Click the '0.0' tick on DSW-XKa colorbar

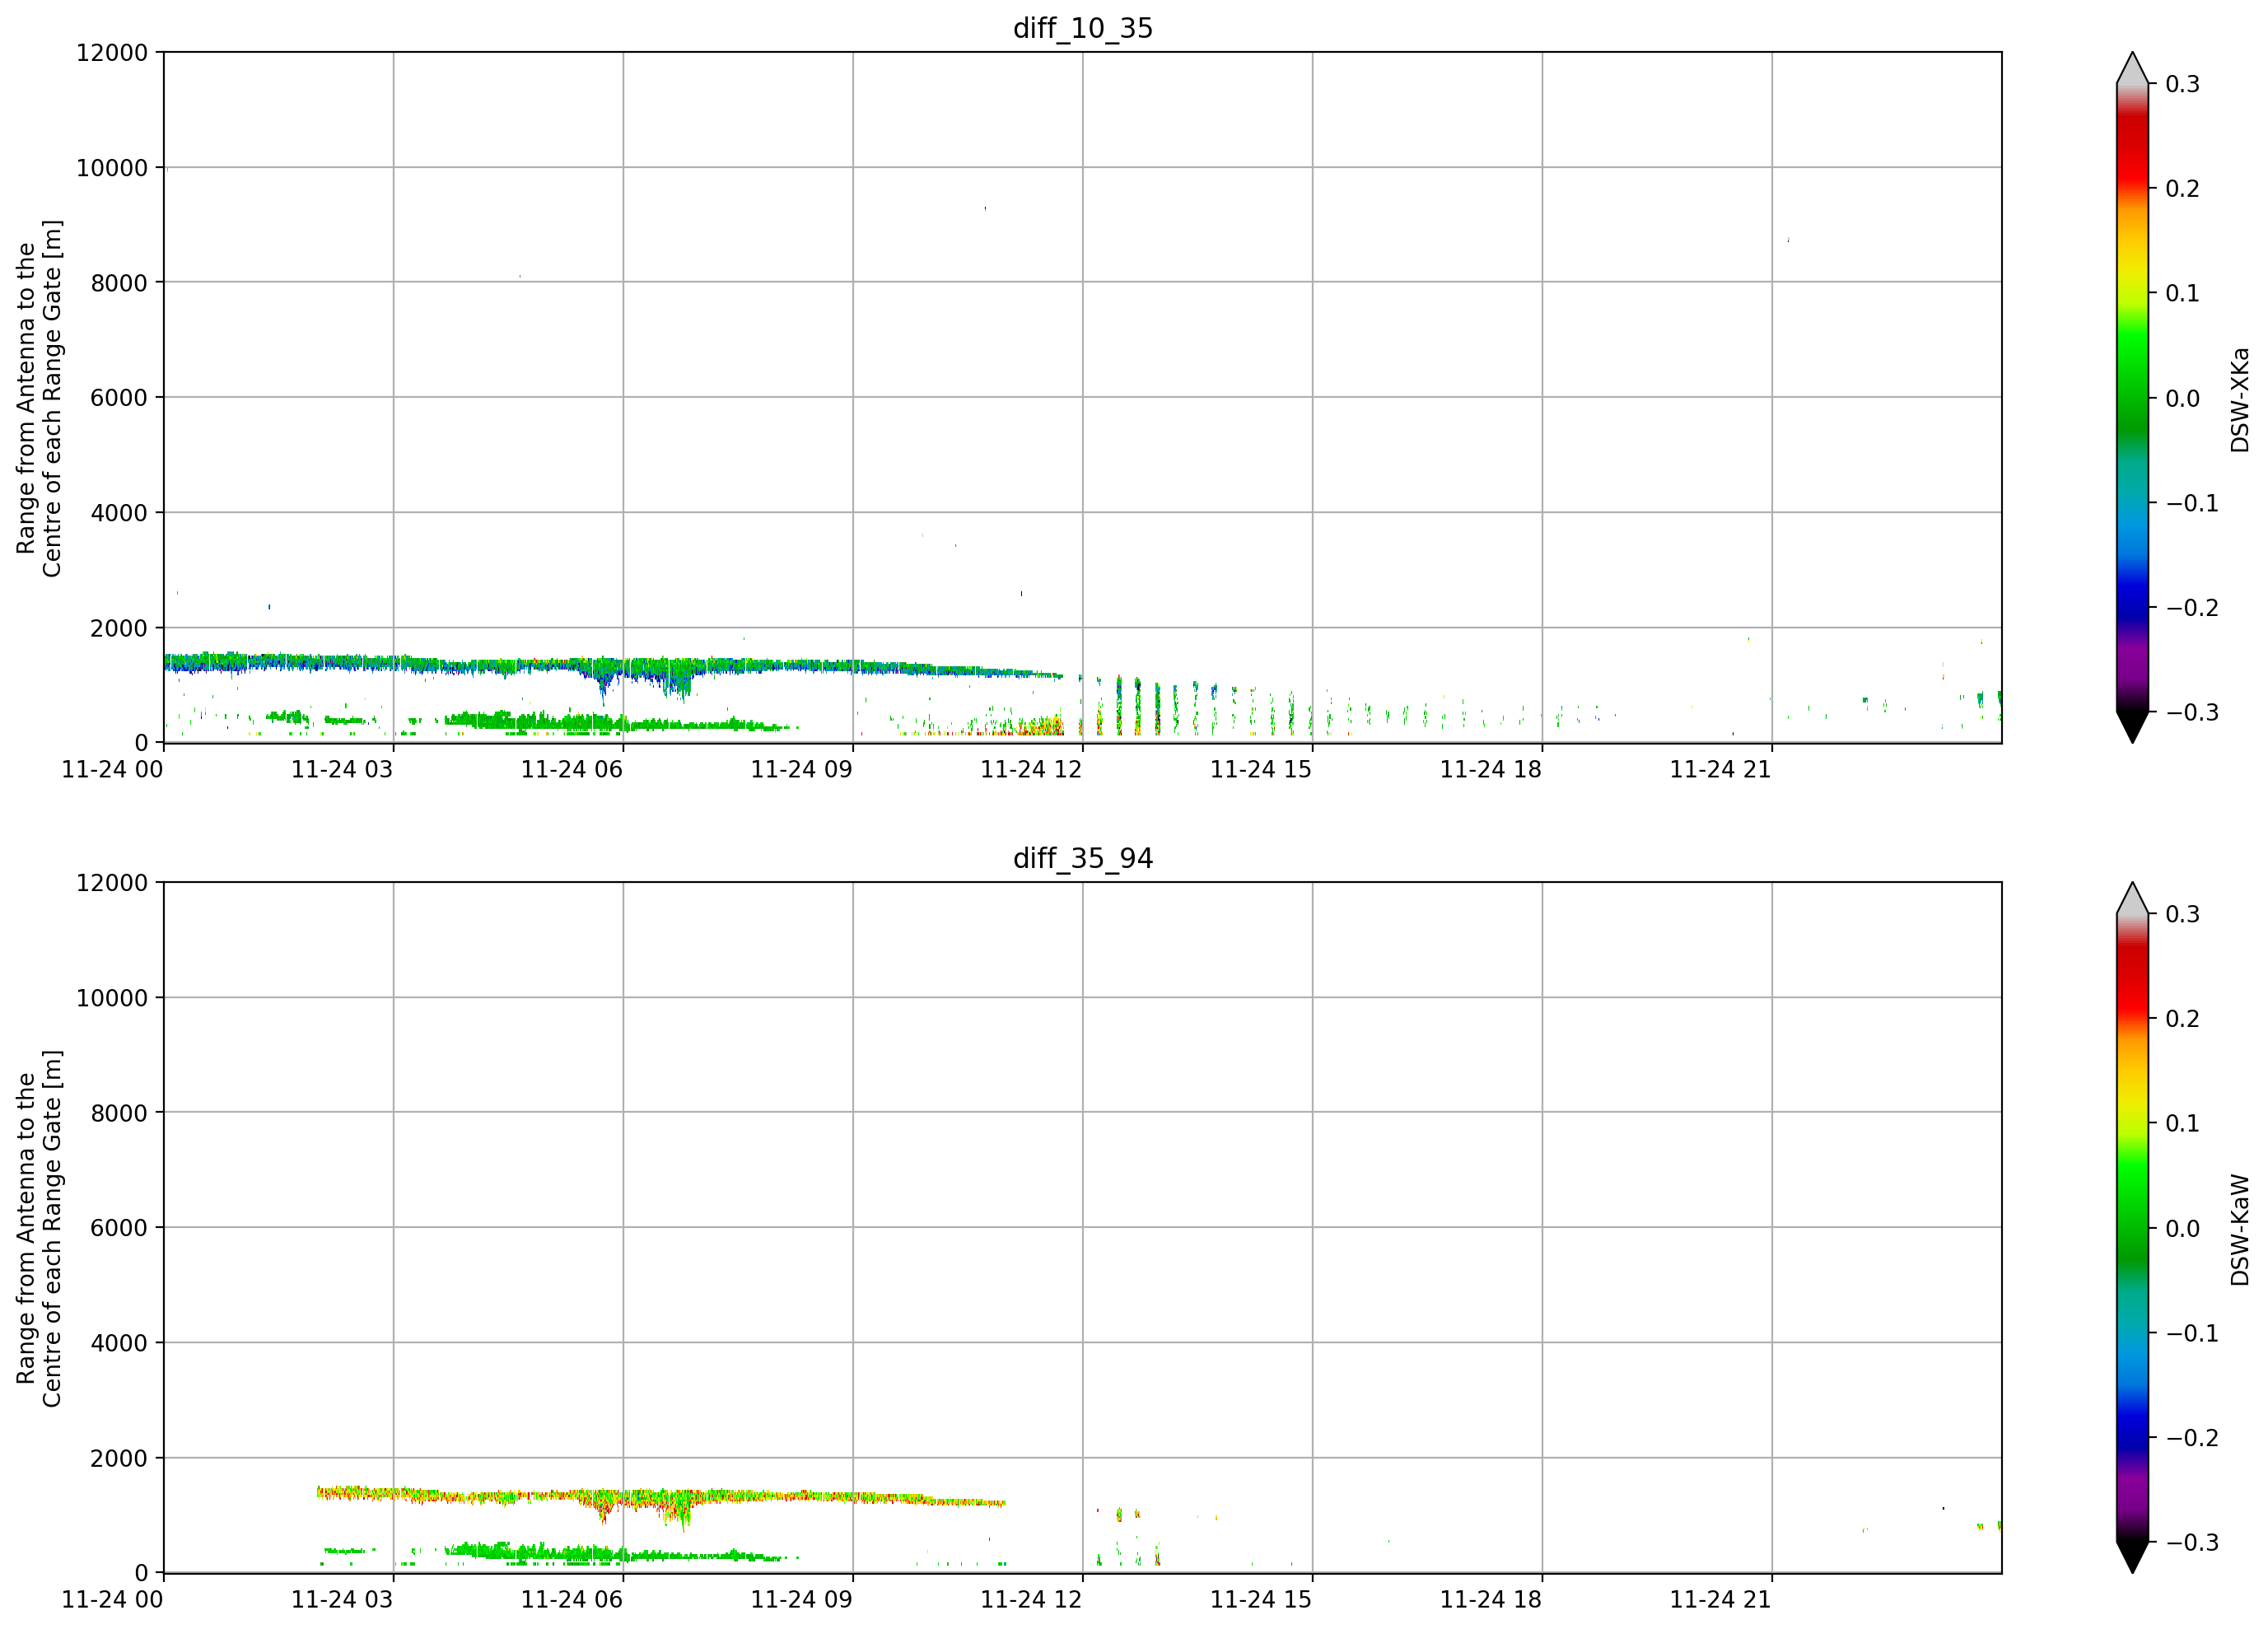[2183, 398]
